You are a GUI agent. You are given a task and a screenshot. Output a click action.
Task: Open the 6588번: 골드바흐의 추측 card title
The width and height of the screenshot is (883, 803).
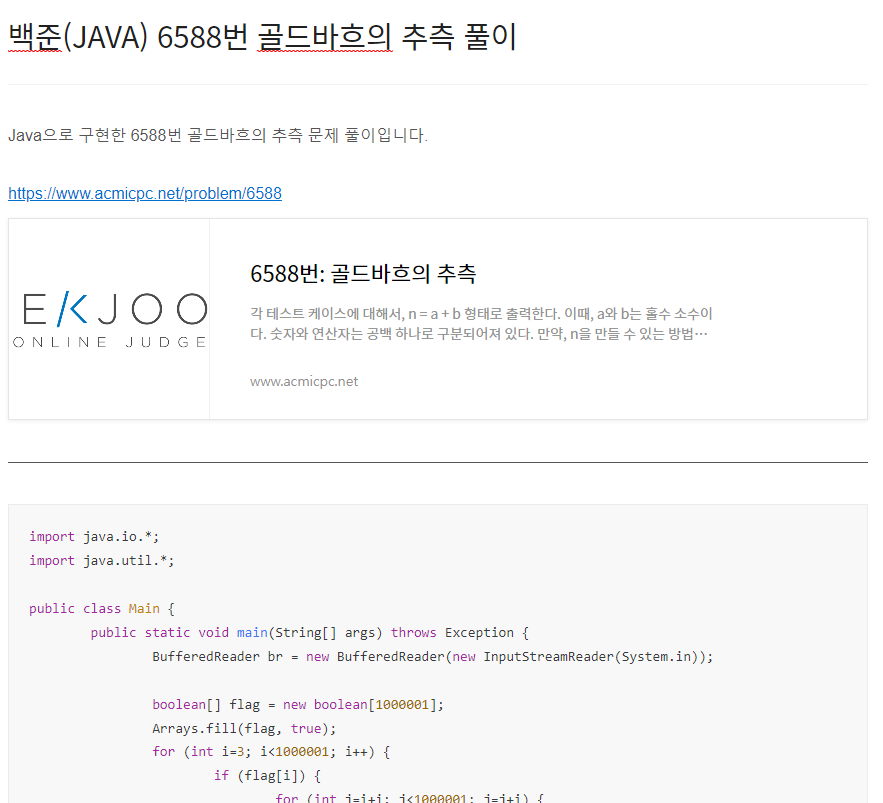(363, 274)
